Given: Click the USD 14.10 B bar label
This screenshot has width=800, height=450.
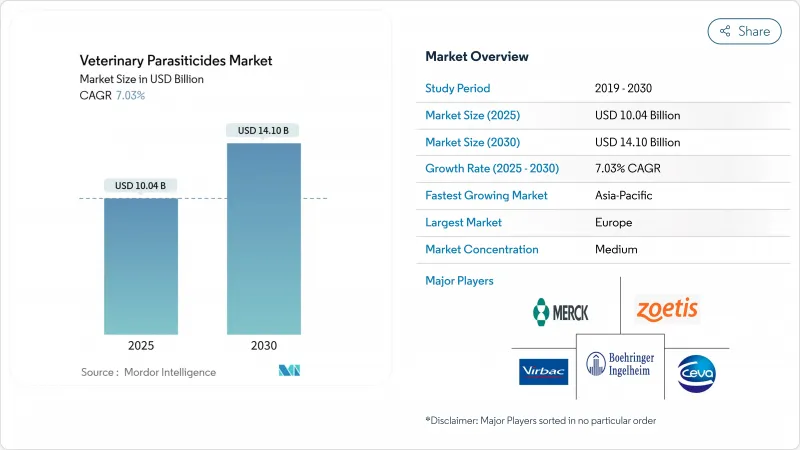Looking at the screenshot, I should click(x=263, y=130).
